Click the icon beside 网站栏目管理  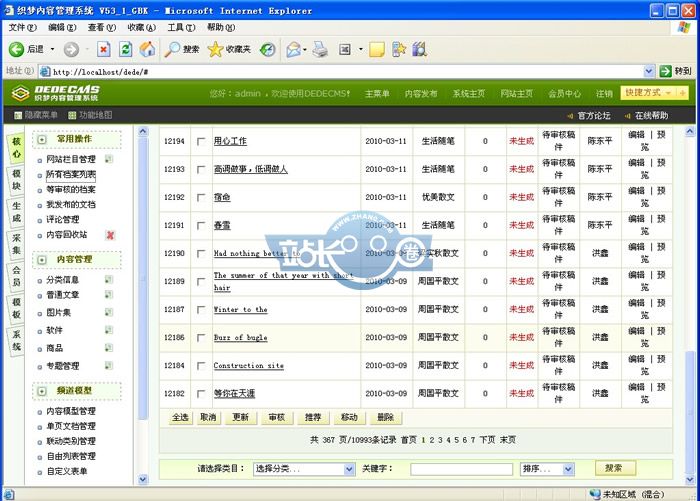(x=109, y=159)
